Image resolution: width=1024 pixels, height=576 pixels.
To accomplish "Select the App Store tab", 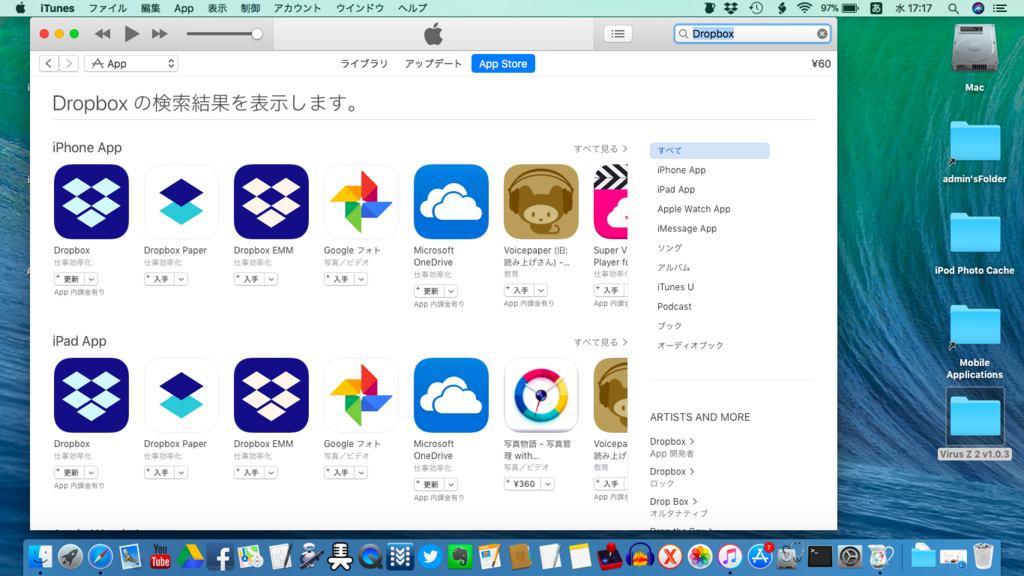I will [x=503, y=63].
